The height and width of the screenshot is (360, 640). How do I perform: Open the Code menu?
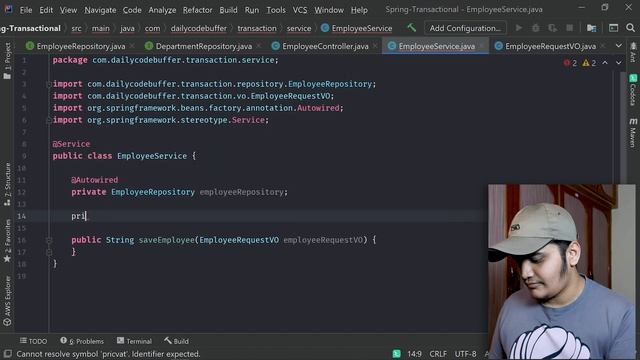point(132,10)
